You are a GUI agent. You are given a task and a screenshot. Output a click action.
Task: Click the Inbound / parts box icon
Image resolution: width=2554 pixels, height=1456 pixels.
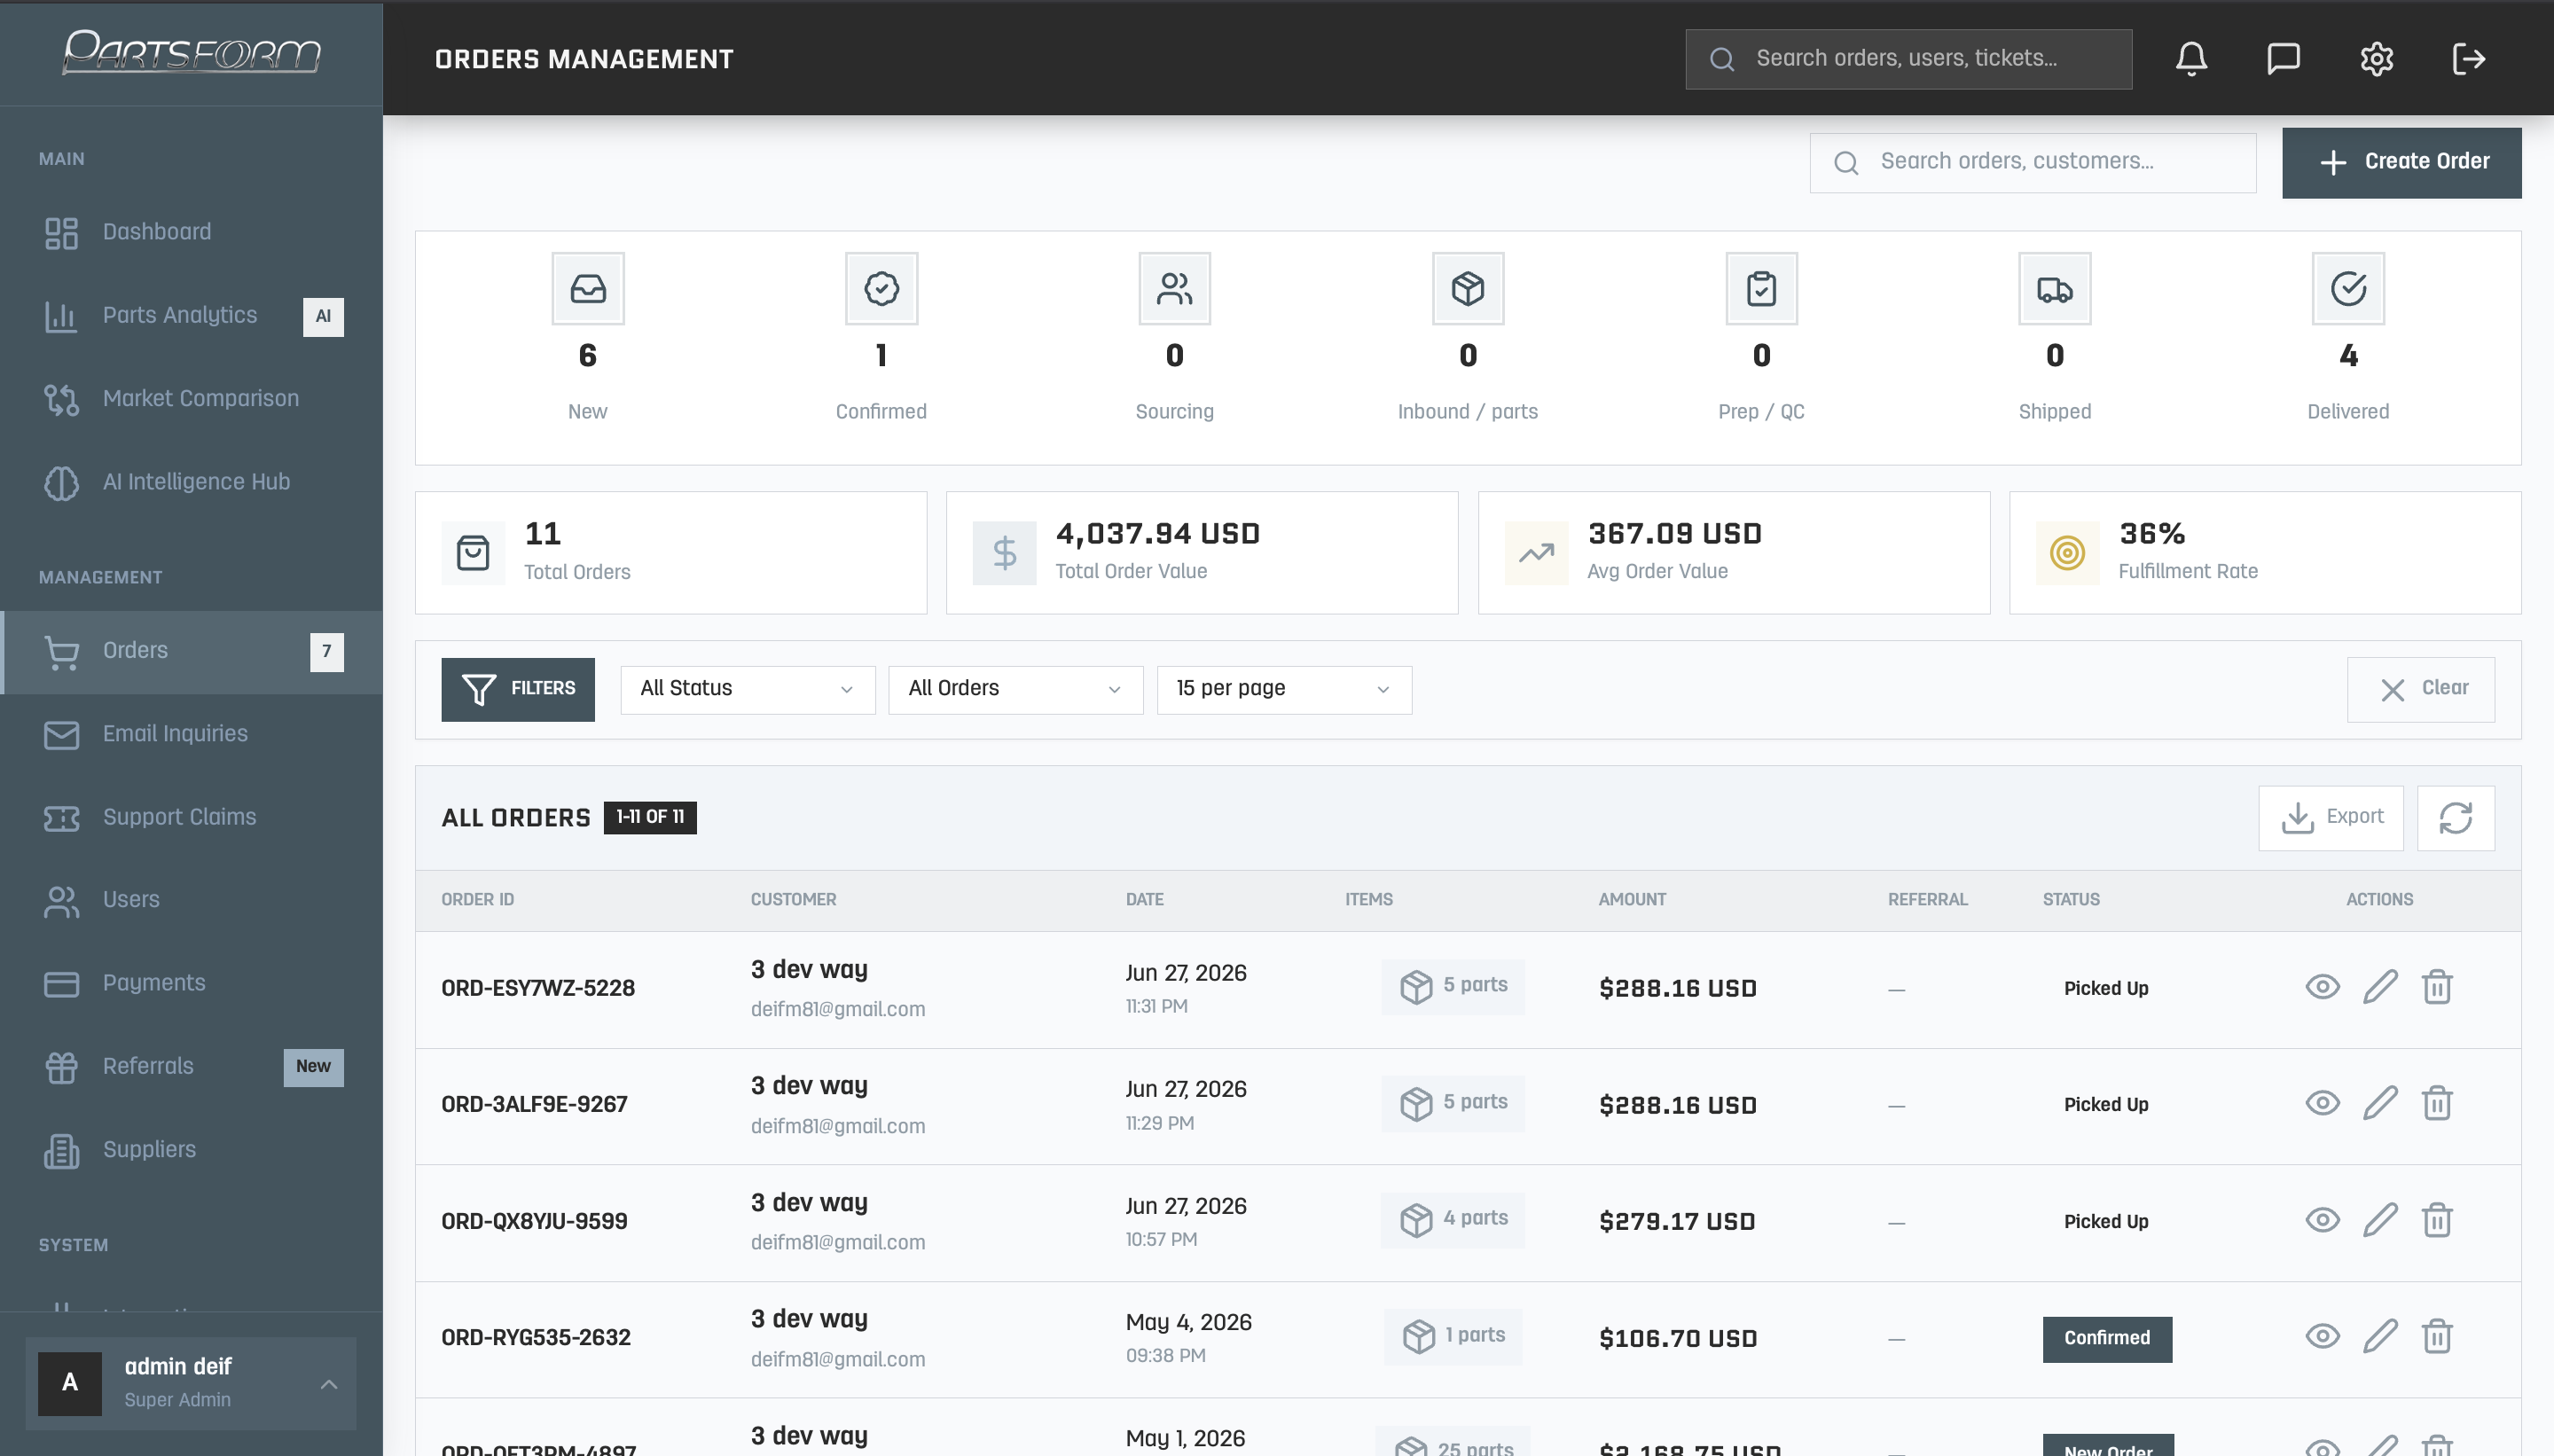[1468, 289]
